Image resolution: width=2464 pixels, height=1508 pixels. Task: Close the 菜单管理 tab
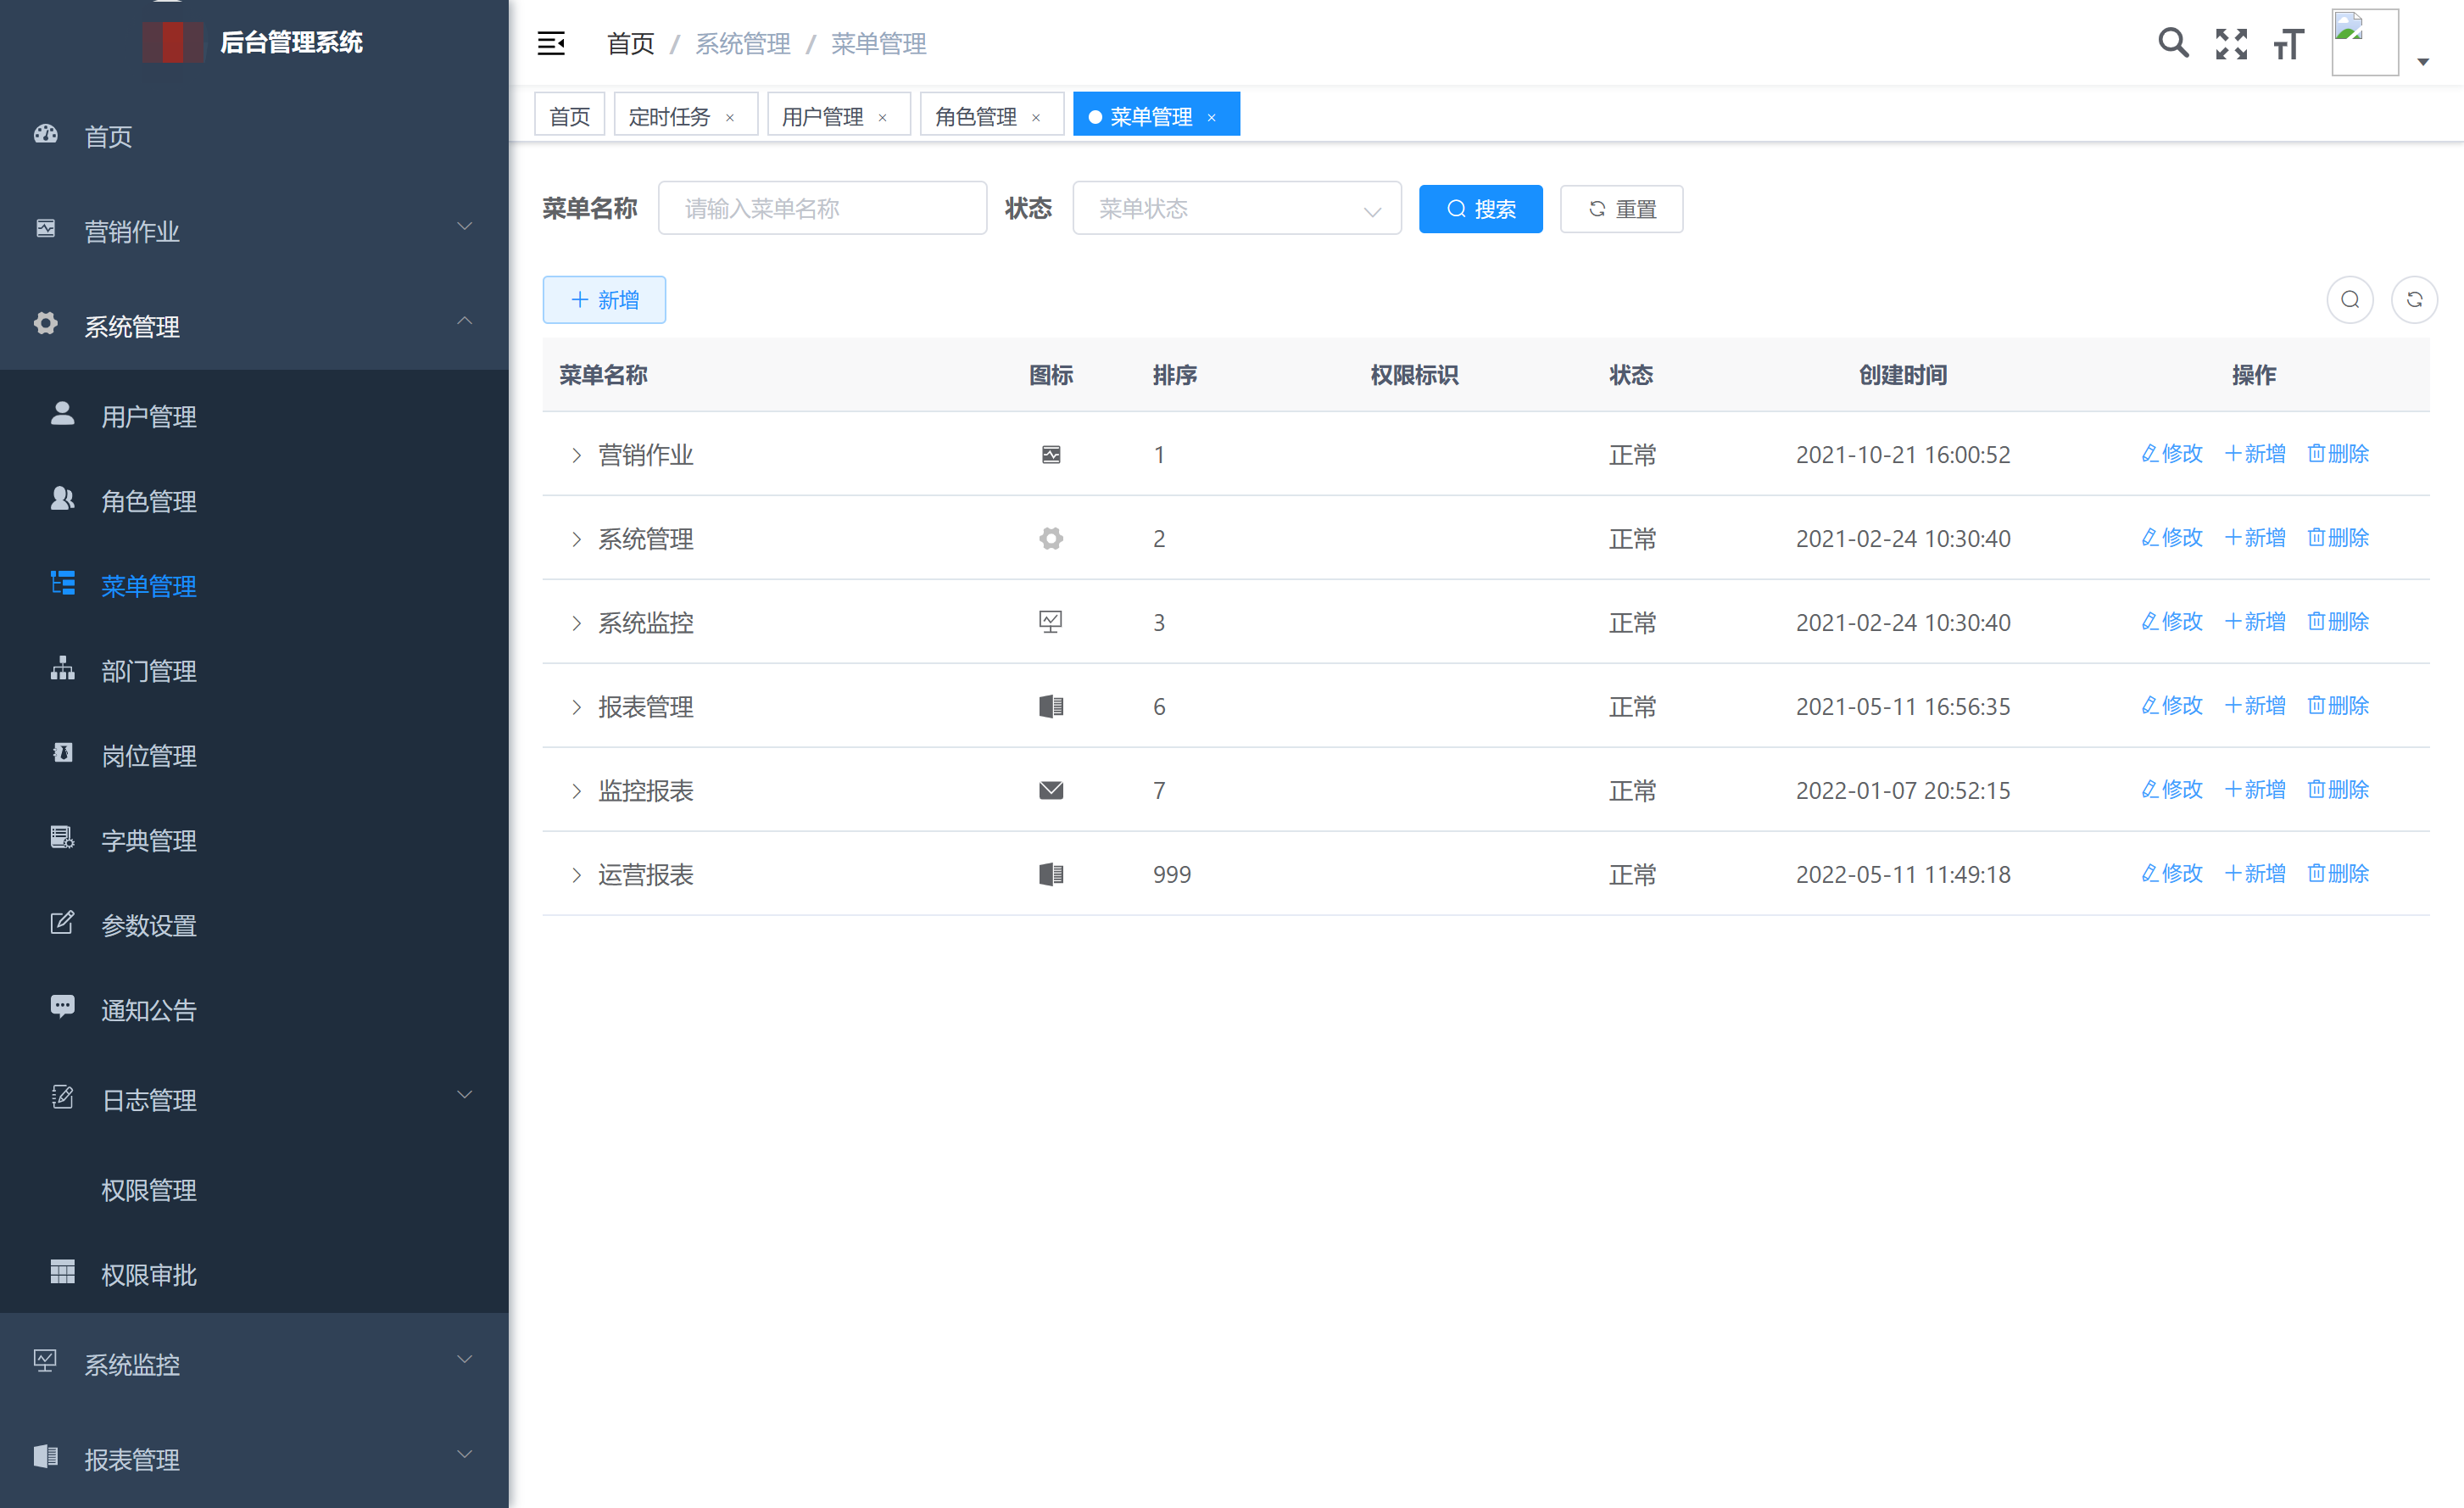(1211, 118)
